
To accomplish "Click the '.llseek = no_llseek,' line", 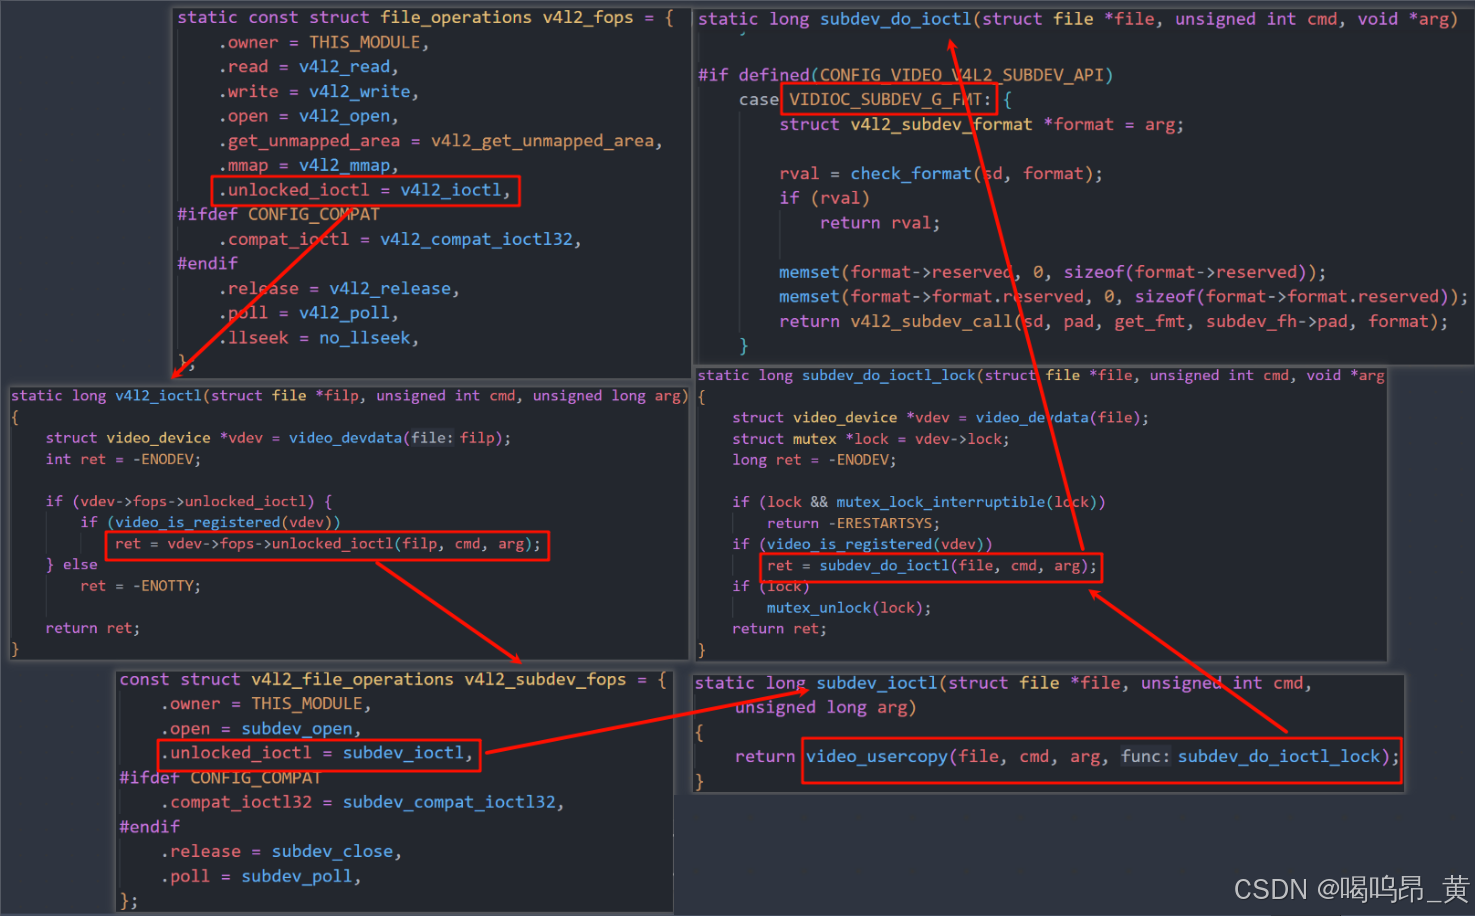I will click(x=318, y=338).
